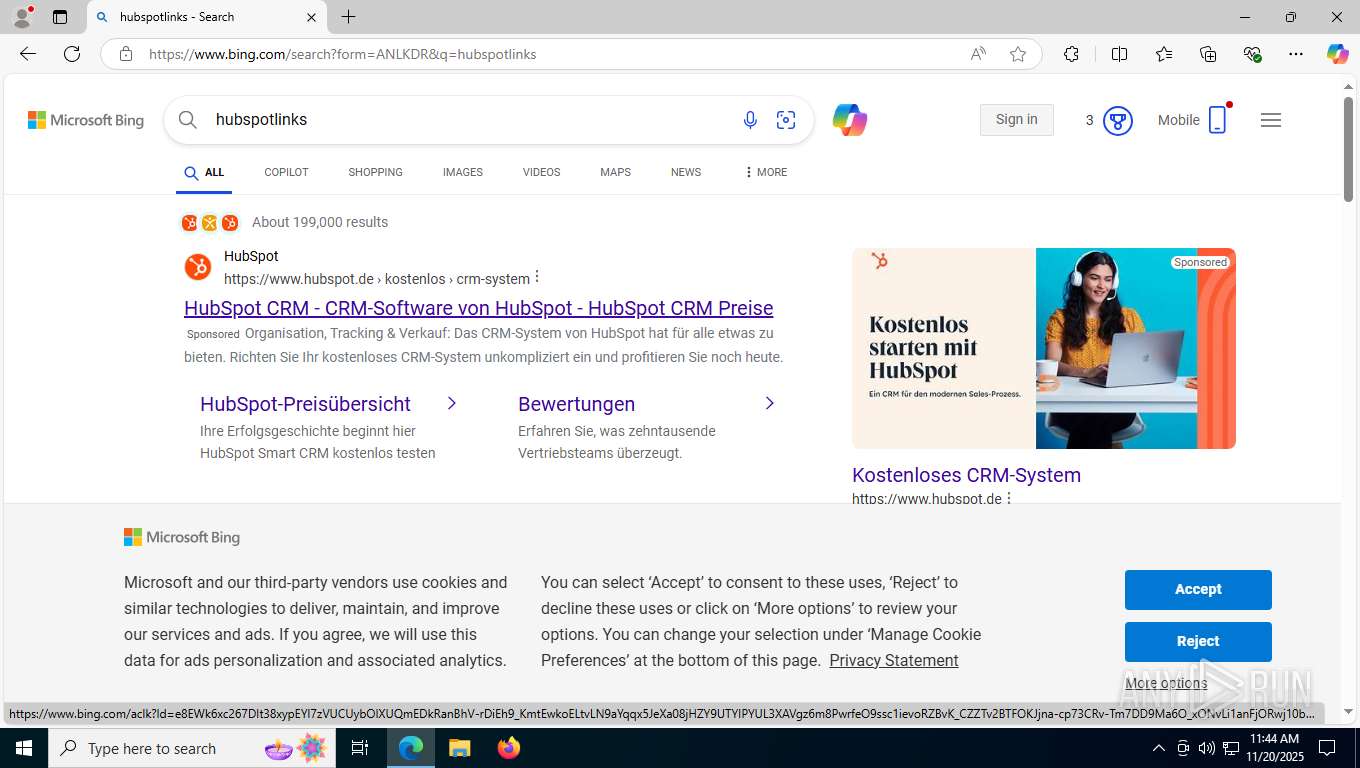The image size is (1360, 768).
Task: Click the HubSpot sponsored ad image
Action: pos(1044,348)
